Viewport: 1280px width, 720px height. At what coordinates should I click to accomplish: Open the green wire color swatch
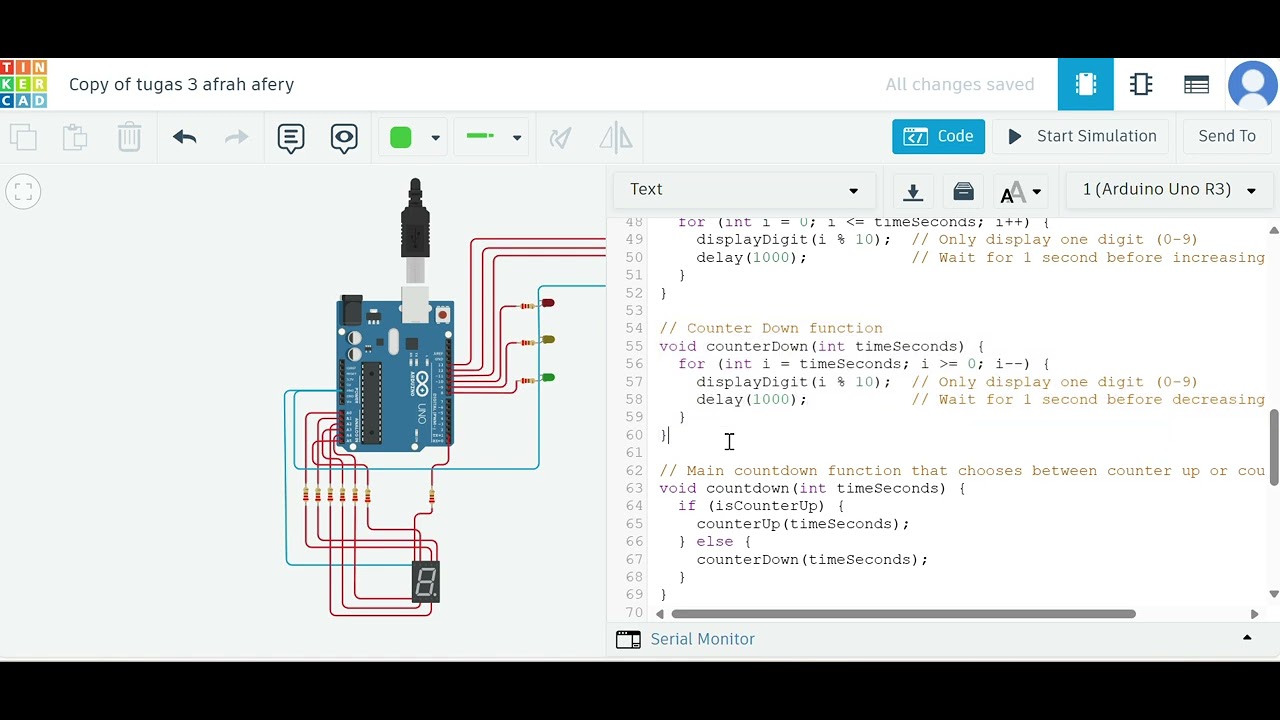(401, 138)
